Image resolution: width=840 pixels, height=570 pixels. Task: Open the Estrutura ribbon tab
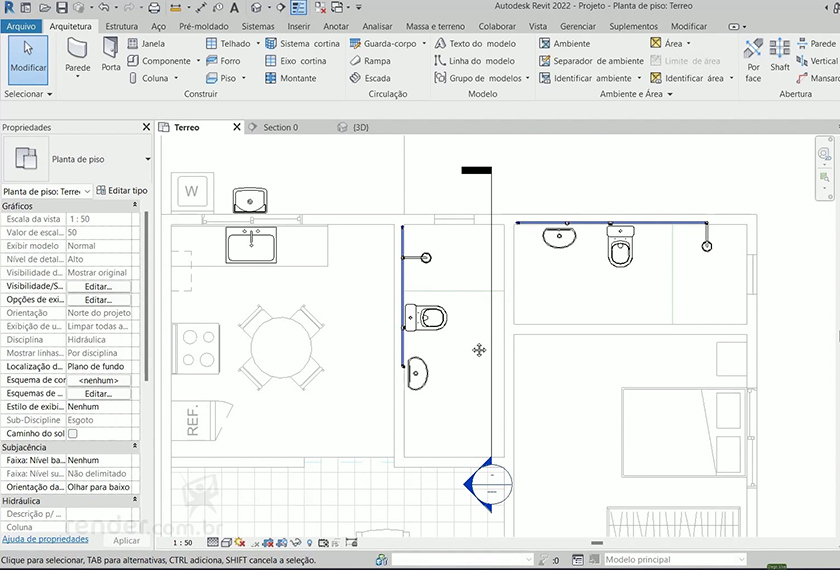[121, 26]
